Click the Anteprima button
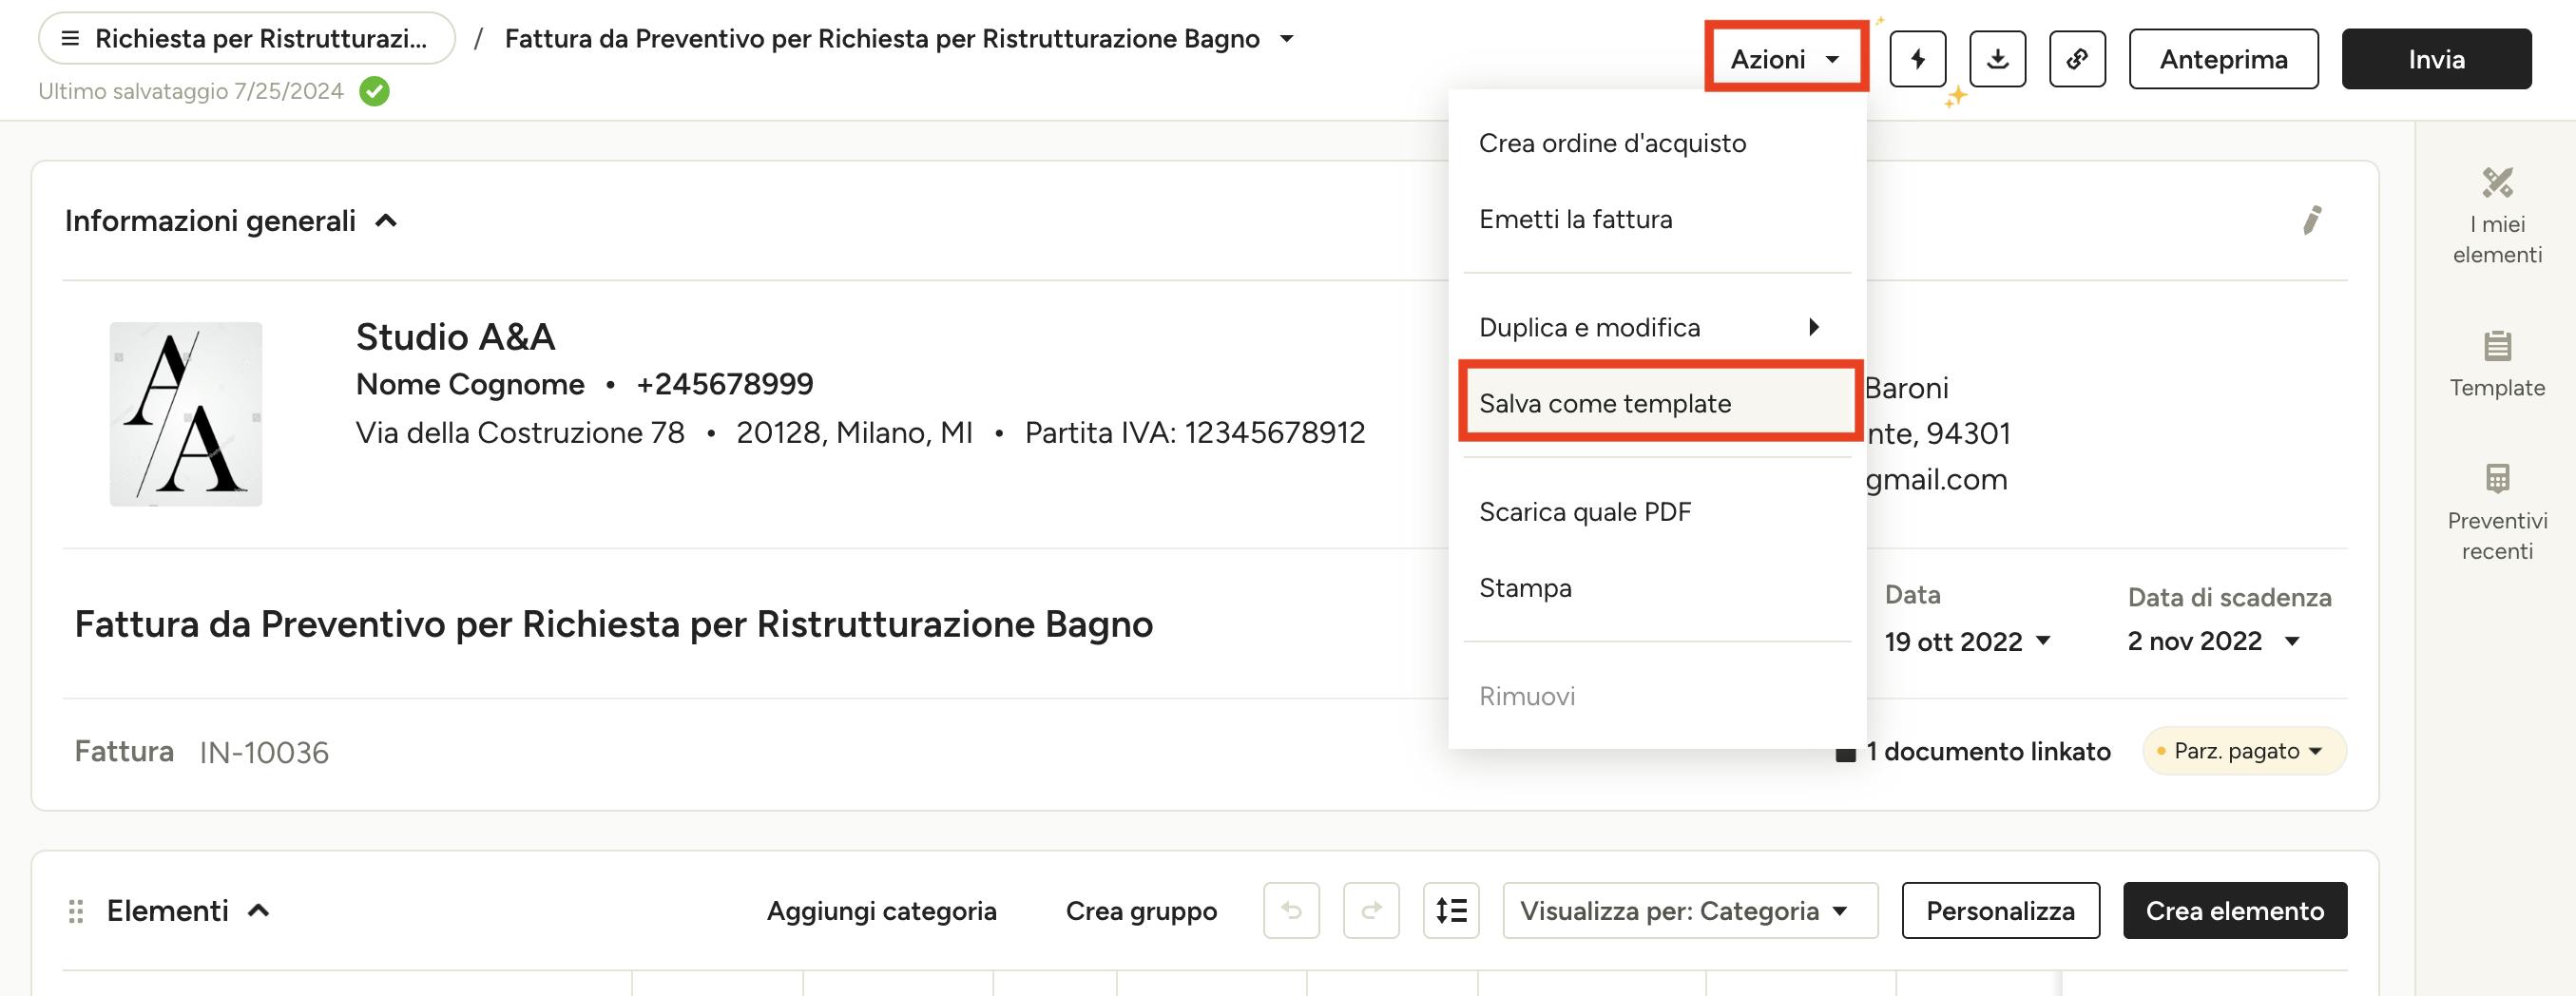 point(2223,59)
